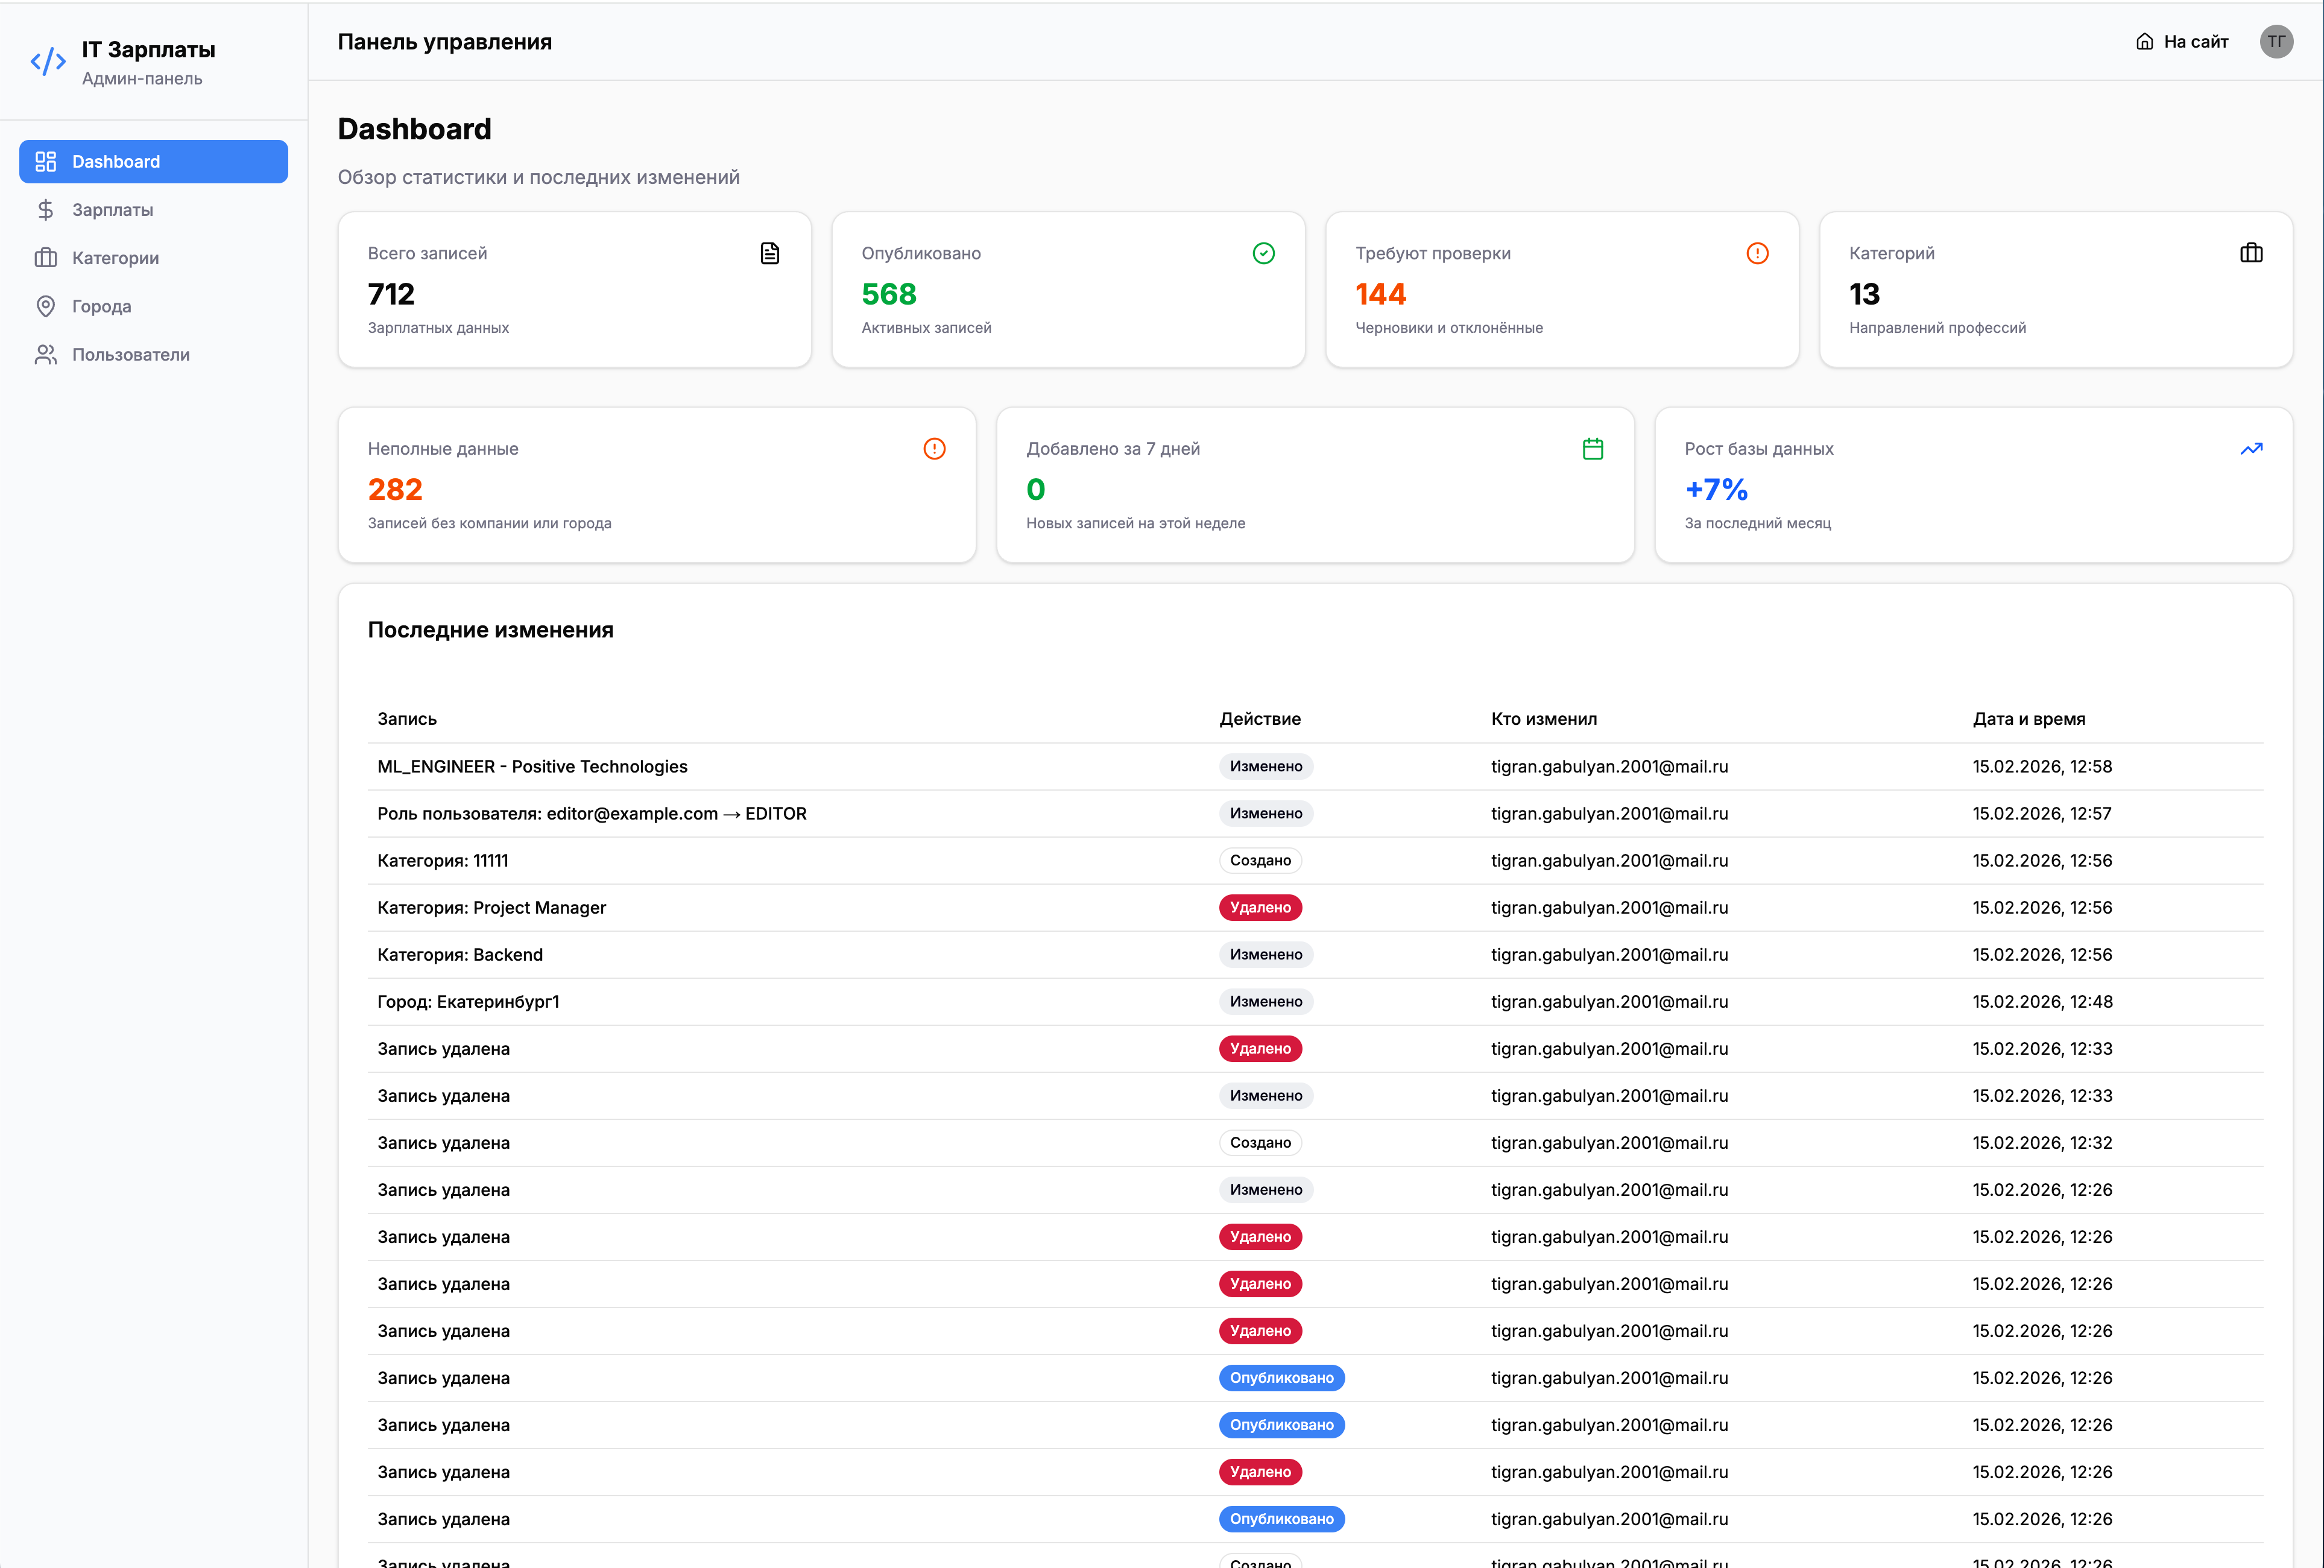Click the calendar icon on Добавлено за 7 дней card
Image resolution: width=2324 pixels, height=1568 pixels.
(x=1593, y=449)
